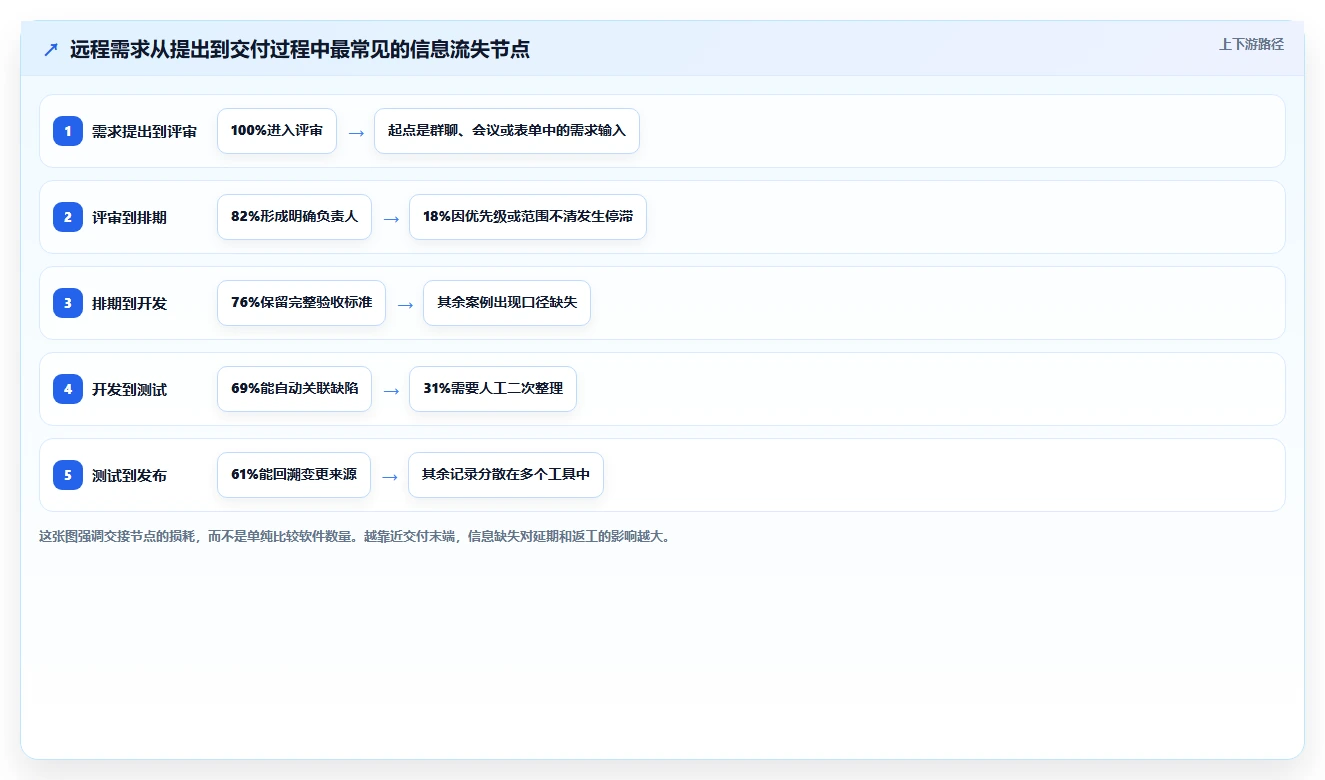The image size is (1325, 780).
Task: Select the step 5 number badge
Action: (68, 475)
